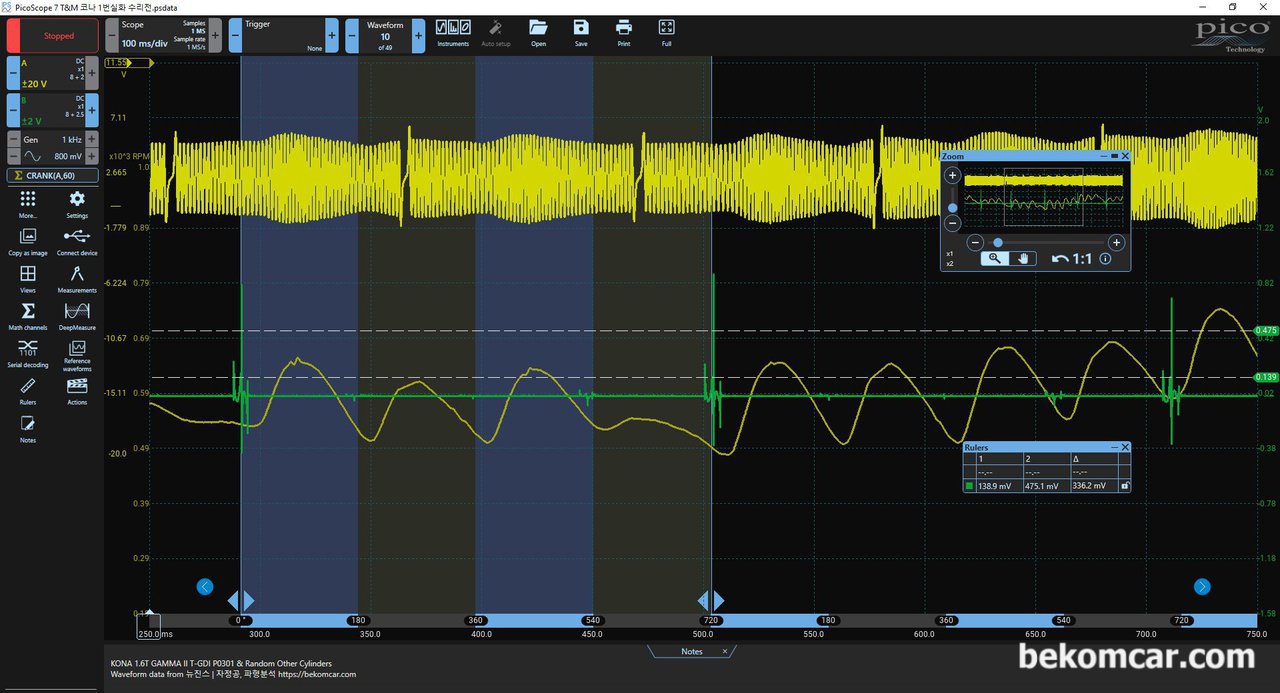This screenshot has height=693, width=1280.
Task: Open CRANK(A,60) math channel options
Action: click(52, 176)
